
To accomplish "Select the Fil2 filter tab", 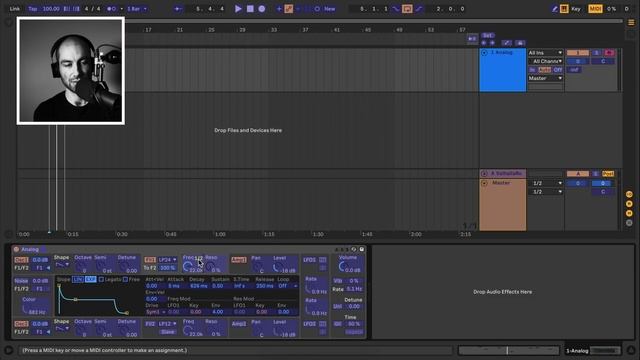I will [150, 324].
